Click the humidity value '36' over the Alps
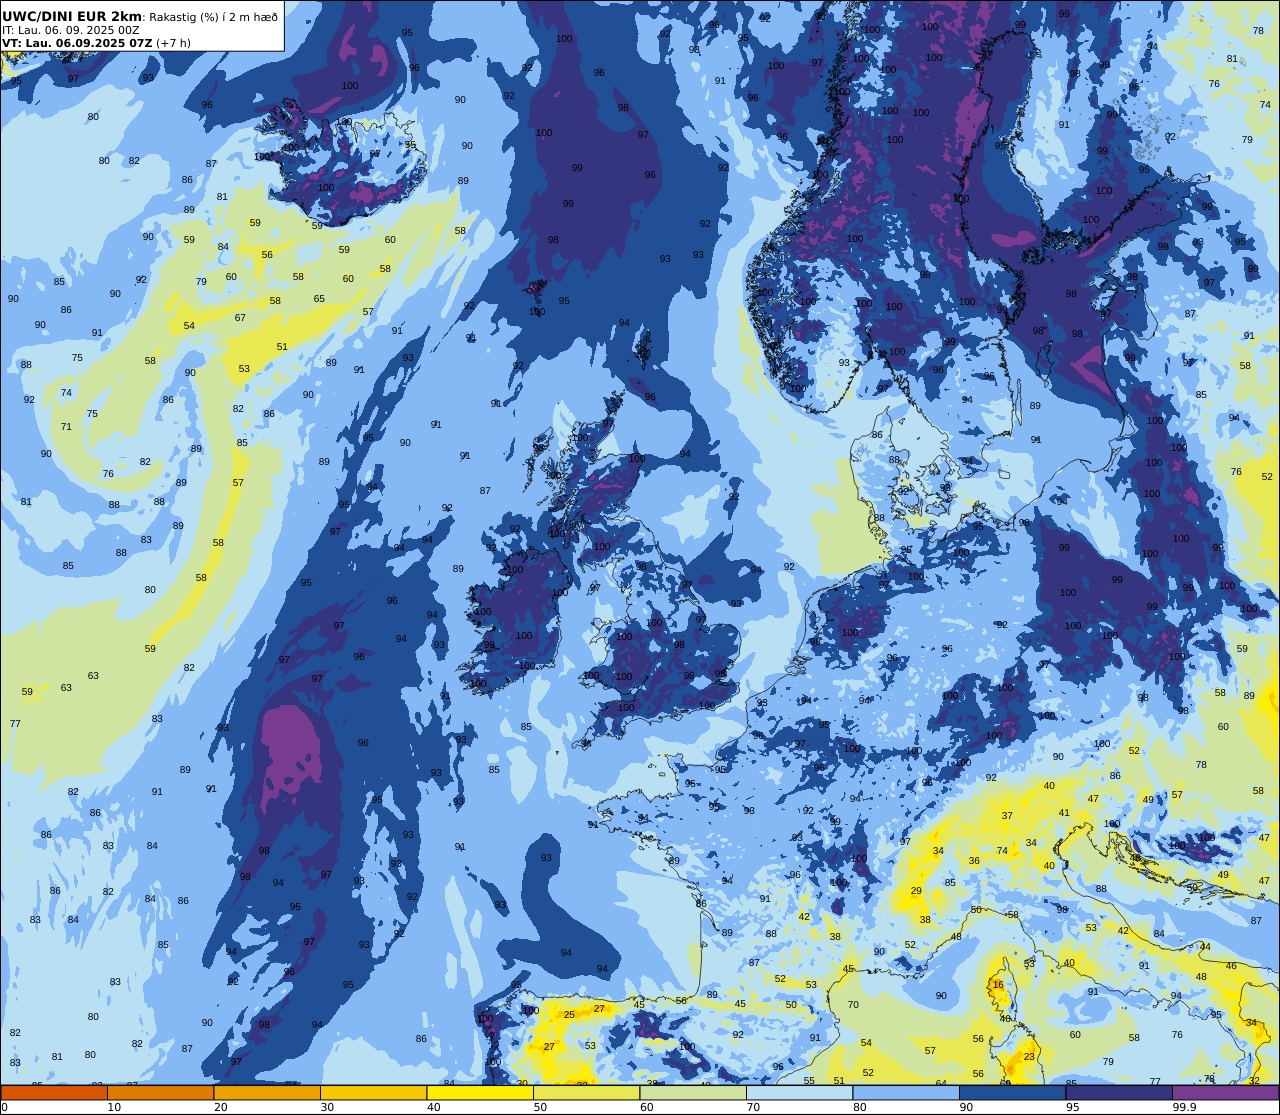This screenshot has height=1115, width=1280. click(x=974, y=861)
